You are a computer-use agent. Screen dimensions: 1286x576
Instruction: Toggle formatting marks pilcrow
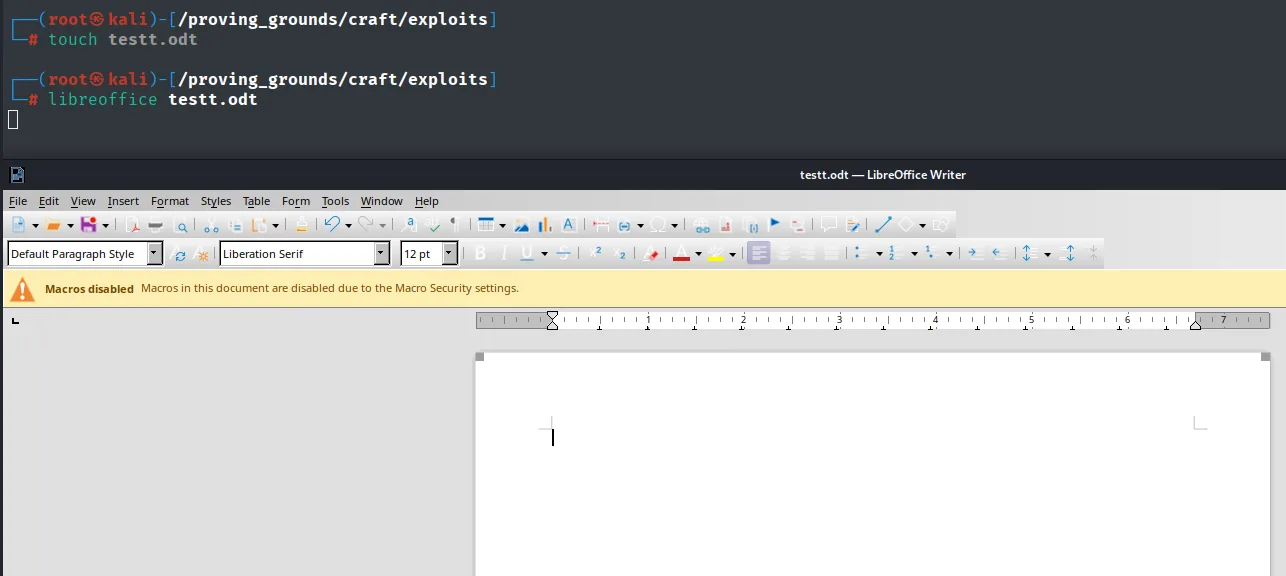point(455,225)
